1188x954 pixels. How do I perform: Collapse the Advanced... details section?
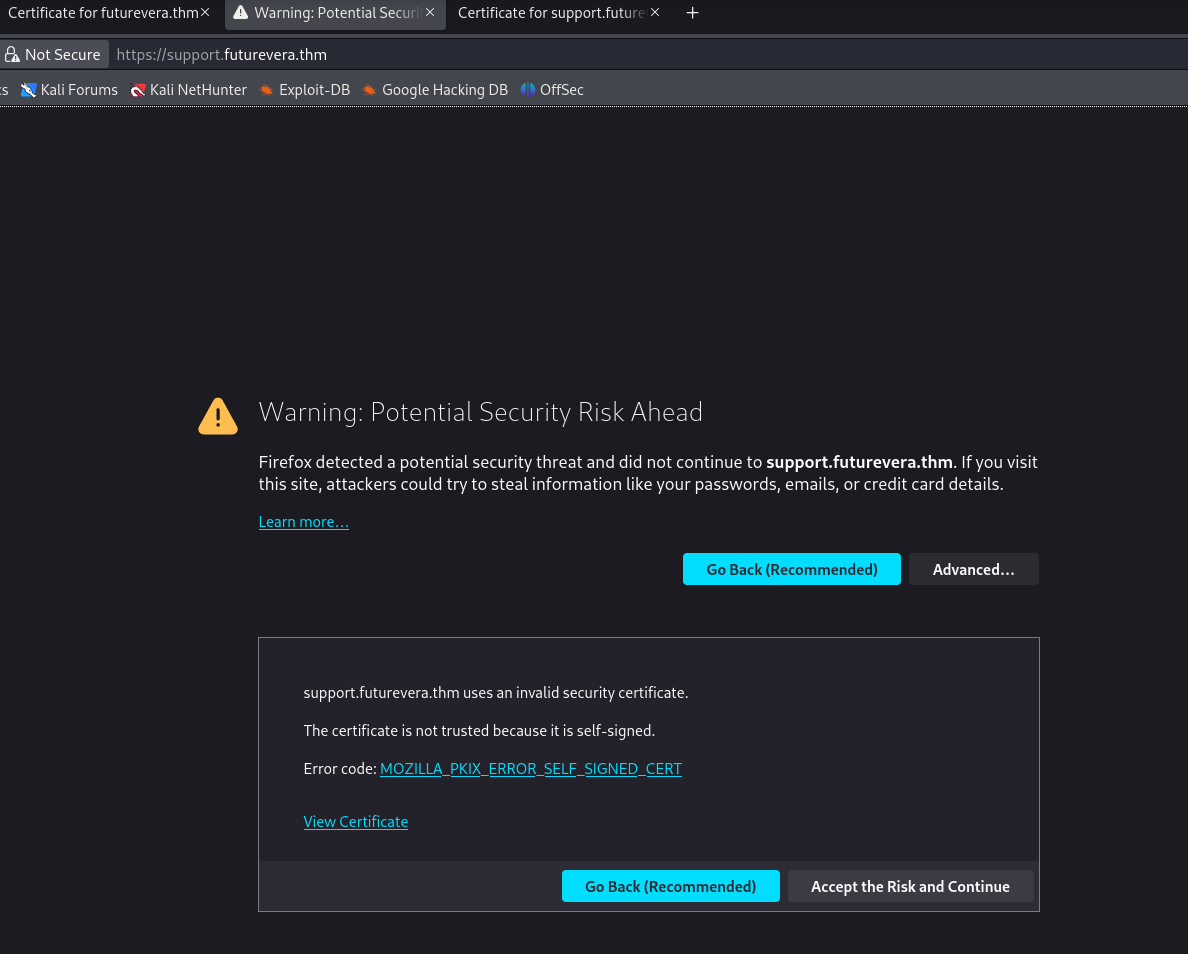click(973, 570)
